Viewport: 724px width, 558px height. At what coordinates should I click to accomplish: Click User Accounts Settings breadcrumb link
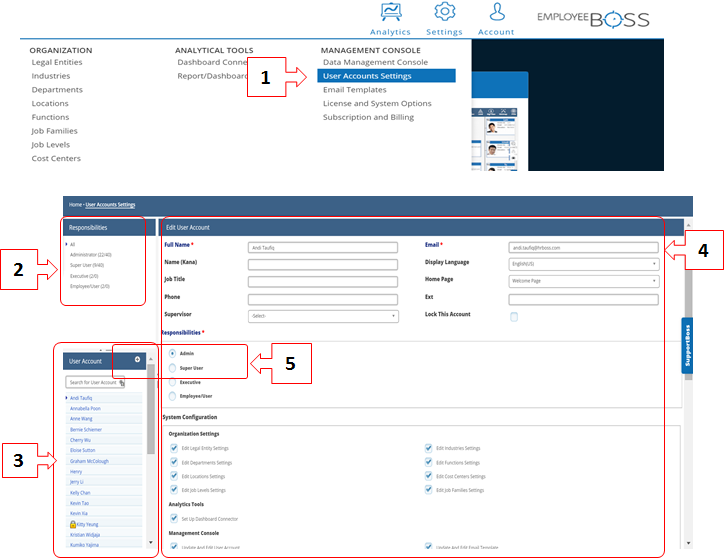click(110, 205)
